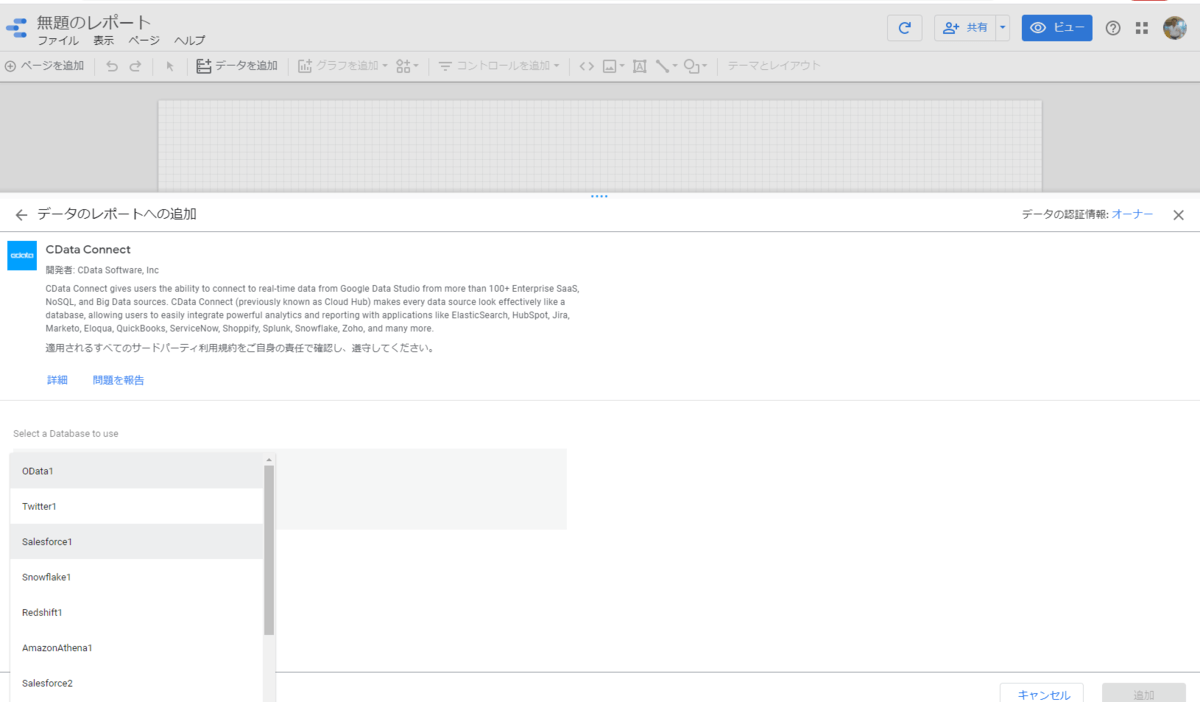Open the Google apps grid icon

[1142, 28]
